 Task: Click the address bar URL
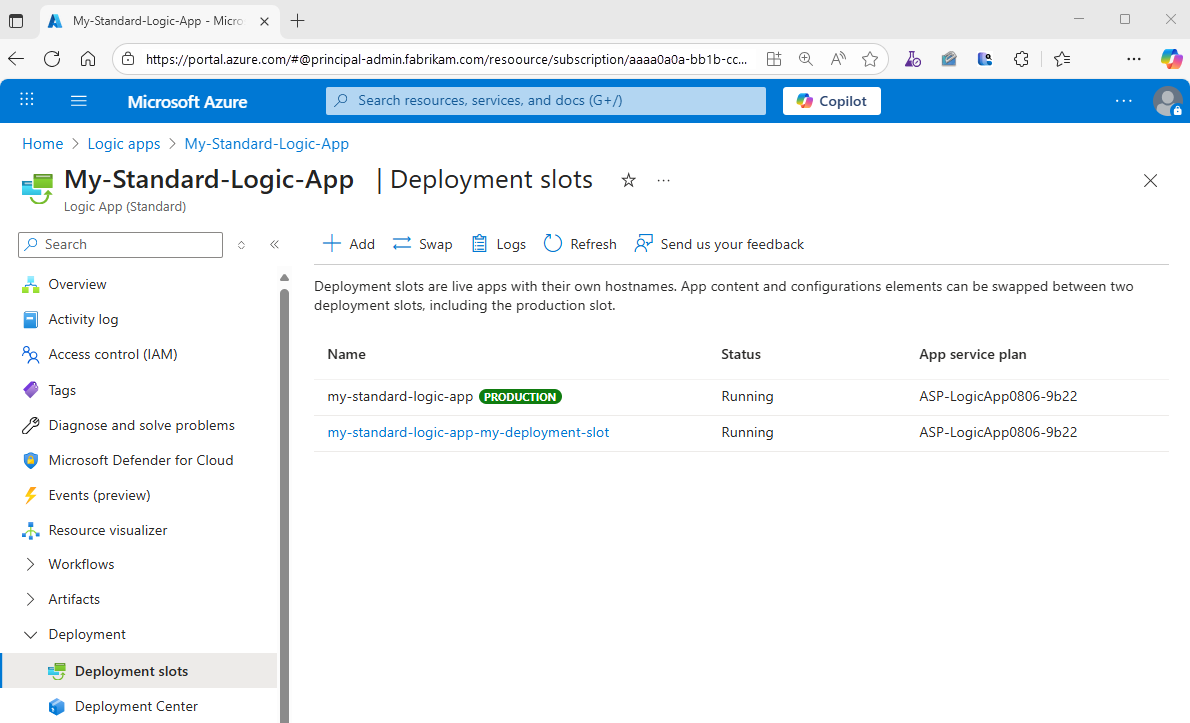point(446,59)
